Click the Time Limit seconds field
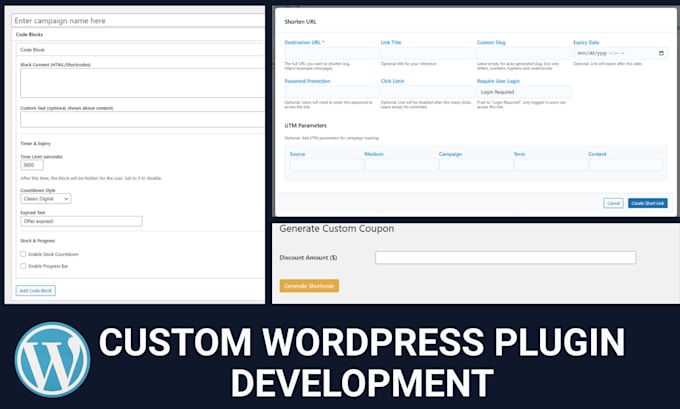The height and width of the screenshot is (409, 680). (x=32, y=165)
